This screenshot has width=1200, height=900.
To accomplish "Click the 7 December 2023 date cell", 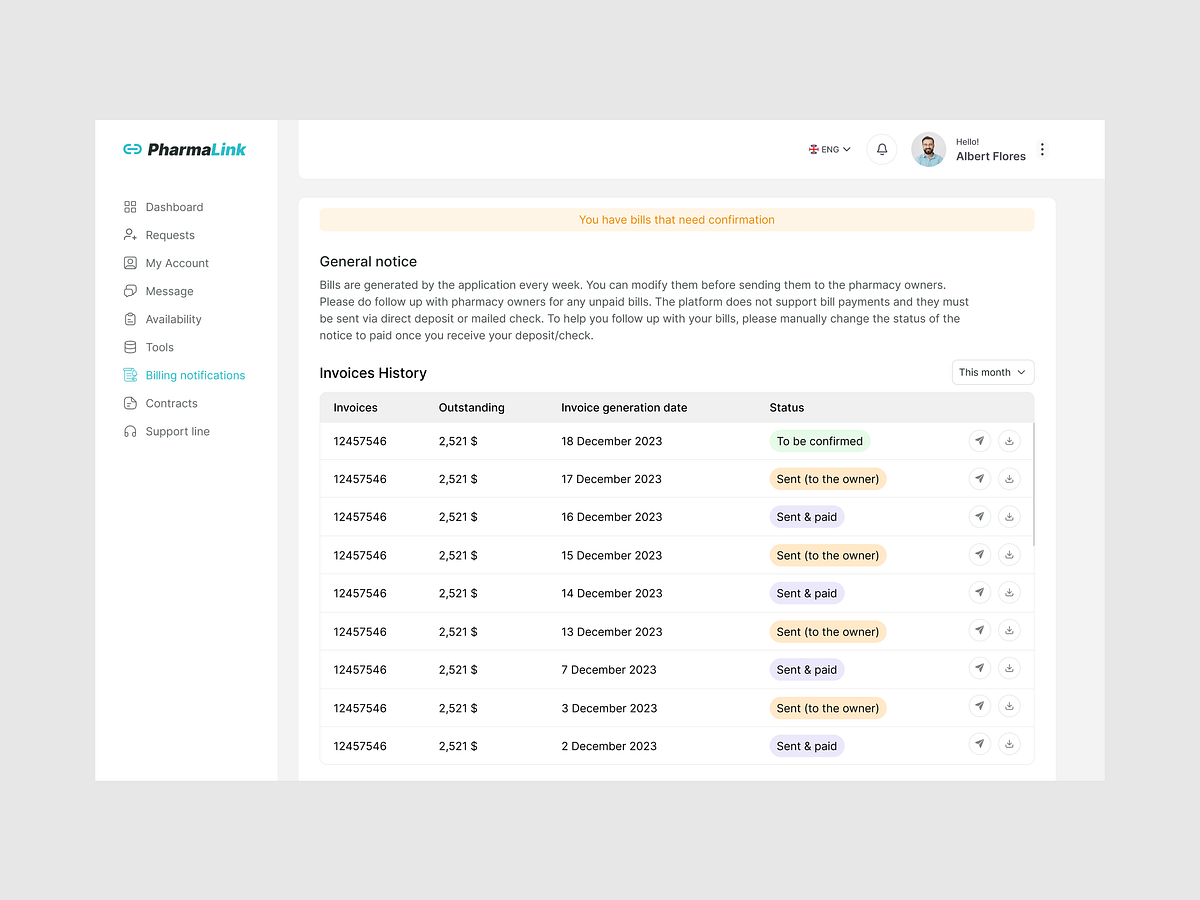I will [x=609, y=670].
